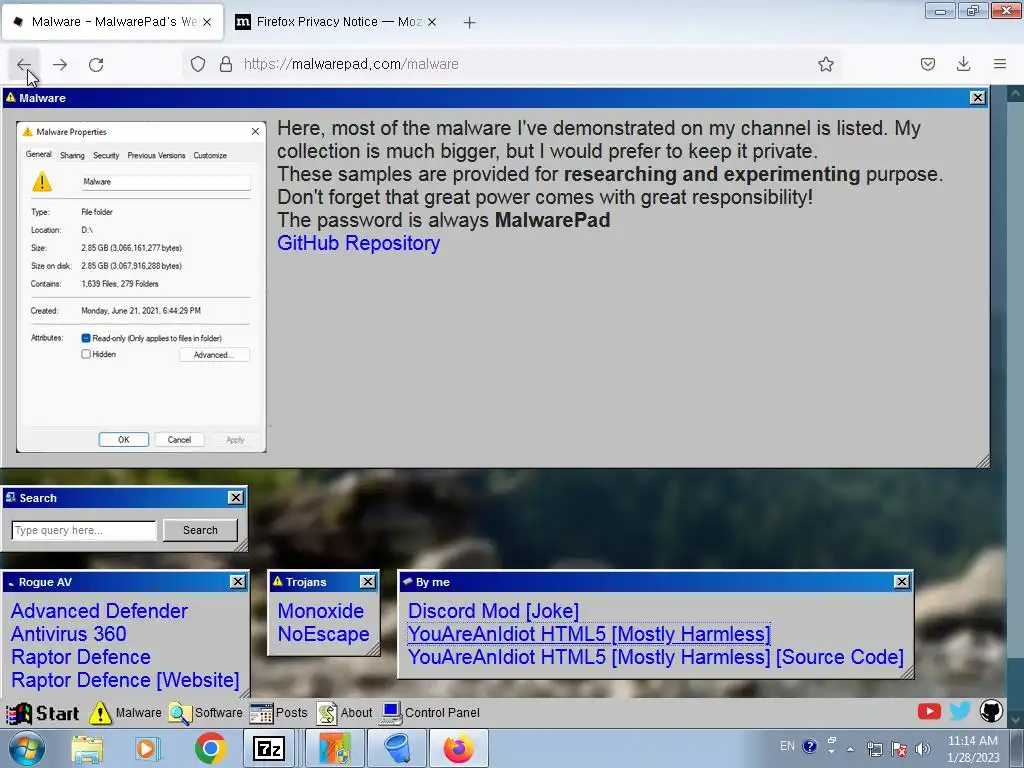Open the shield tracking protection icon
Viewport: 1024px width, 768px height.
pos(198,64)
